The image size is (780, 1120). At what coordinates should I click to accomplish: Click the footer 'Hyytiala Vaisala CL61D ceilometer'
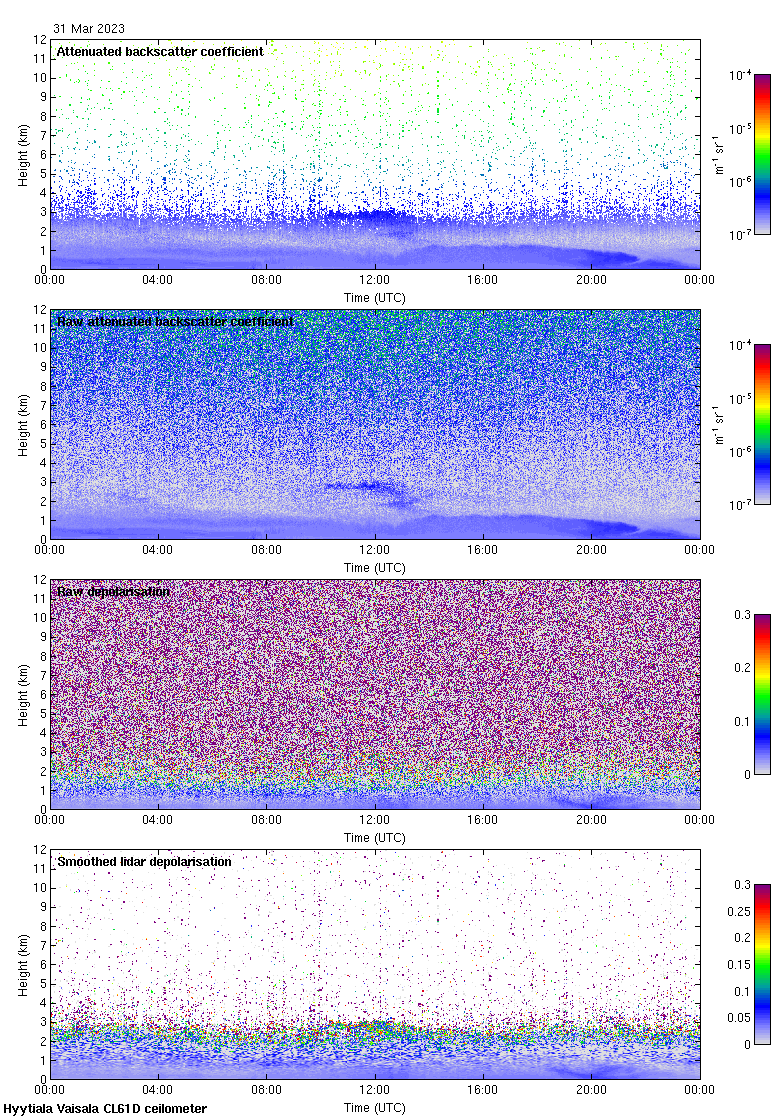tap(105, 1109)
